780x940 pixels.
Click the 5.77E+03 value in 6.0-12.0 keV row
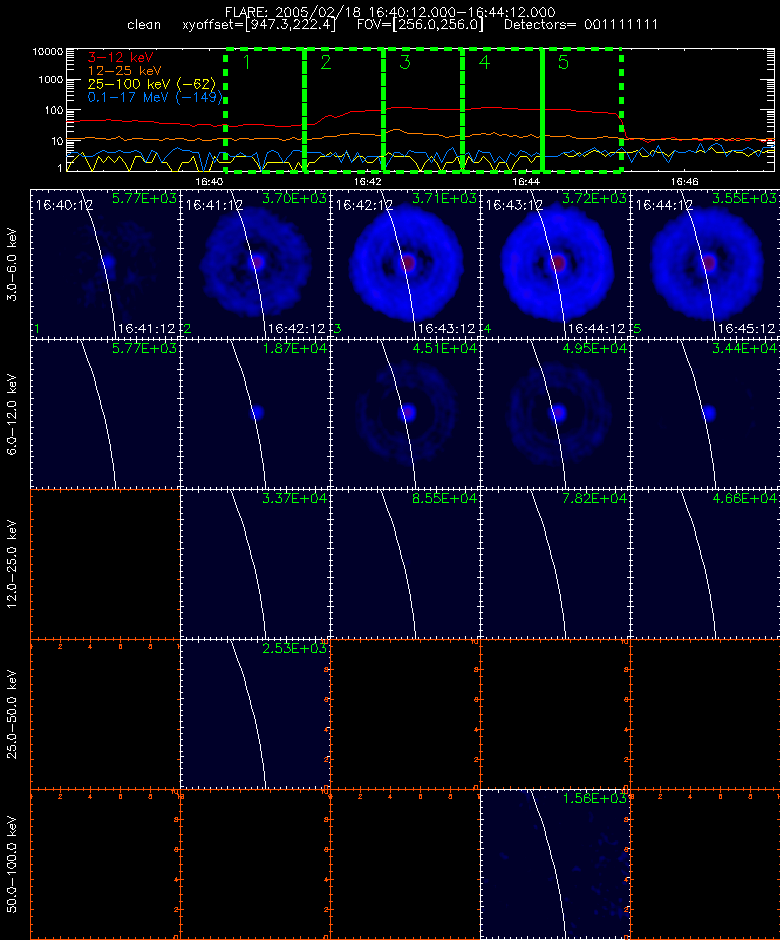pyautogui.click(x=144, y=348)
